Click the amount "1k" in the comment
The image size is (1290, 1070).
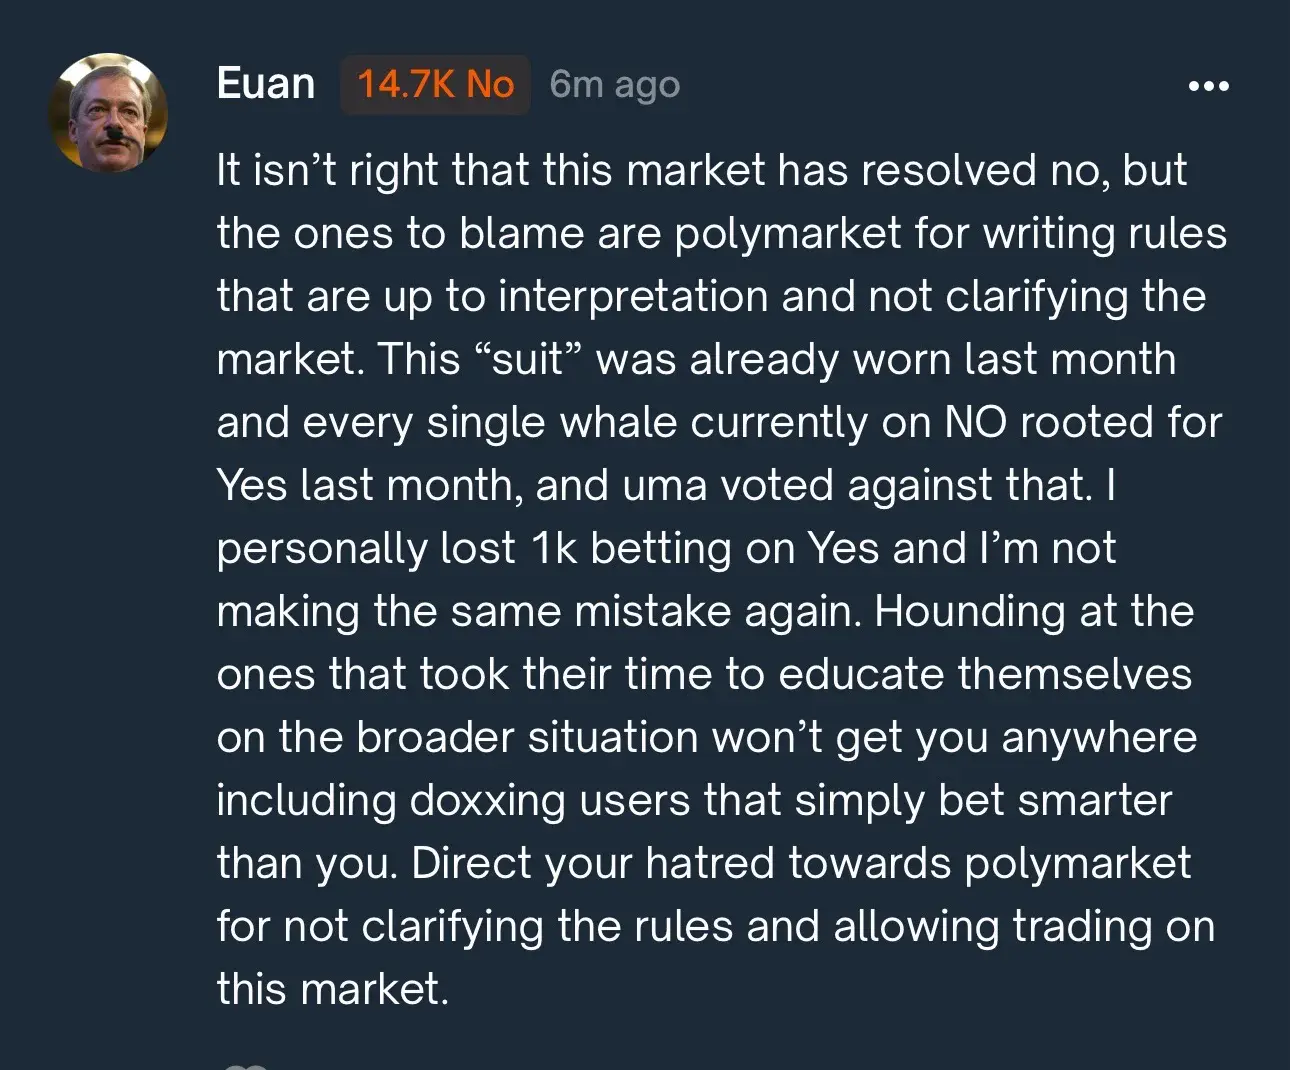553,548
